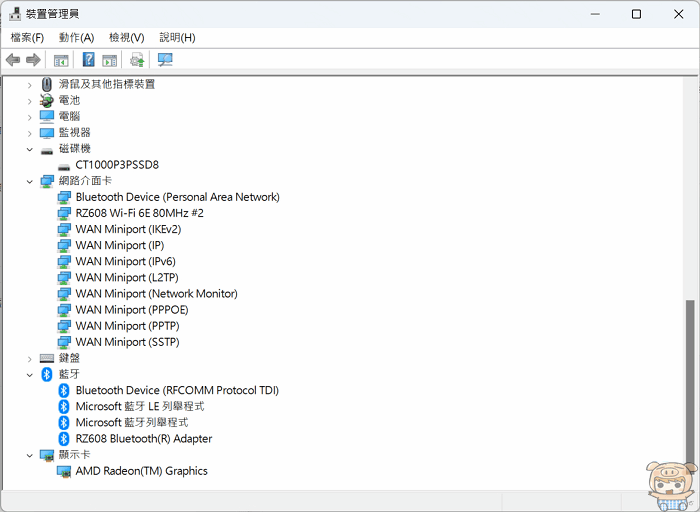Select WAN Miniport (PPTP)
Viewport: 700px width, 512px height.
(x=127, y=325)
